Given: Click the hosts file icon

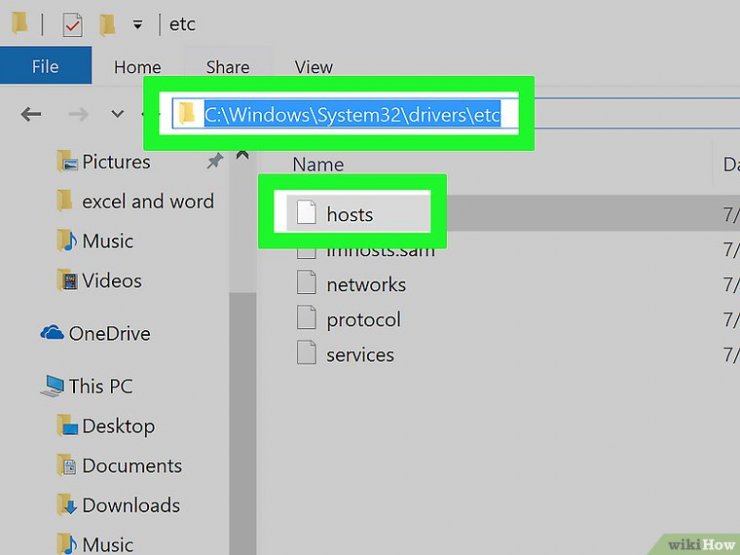Looking at the screenshot, I should click(306, 212).
